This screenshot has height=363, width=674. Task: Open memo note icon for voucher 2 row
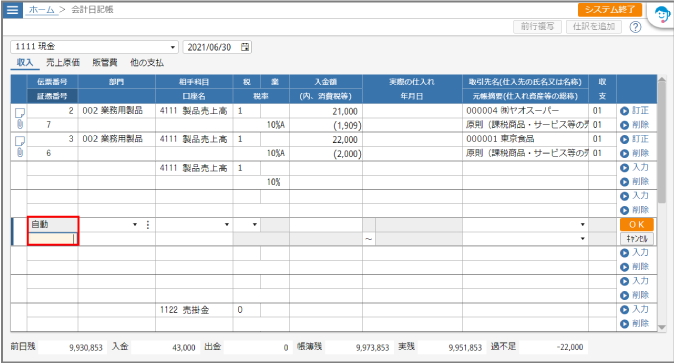pos(20,113)
